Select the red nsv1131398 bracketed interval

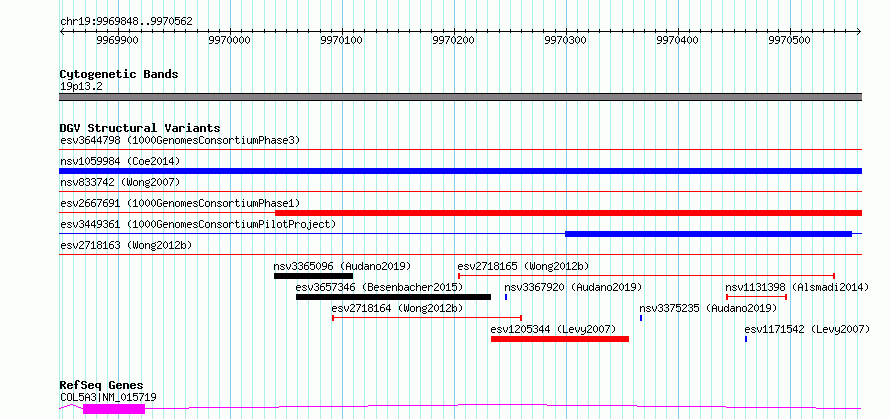tap(756, 297)
